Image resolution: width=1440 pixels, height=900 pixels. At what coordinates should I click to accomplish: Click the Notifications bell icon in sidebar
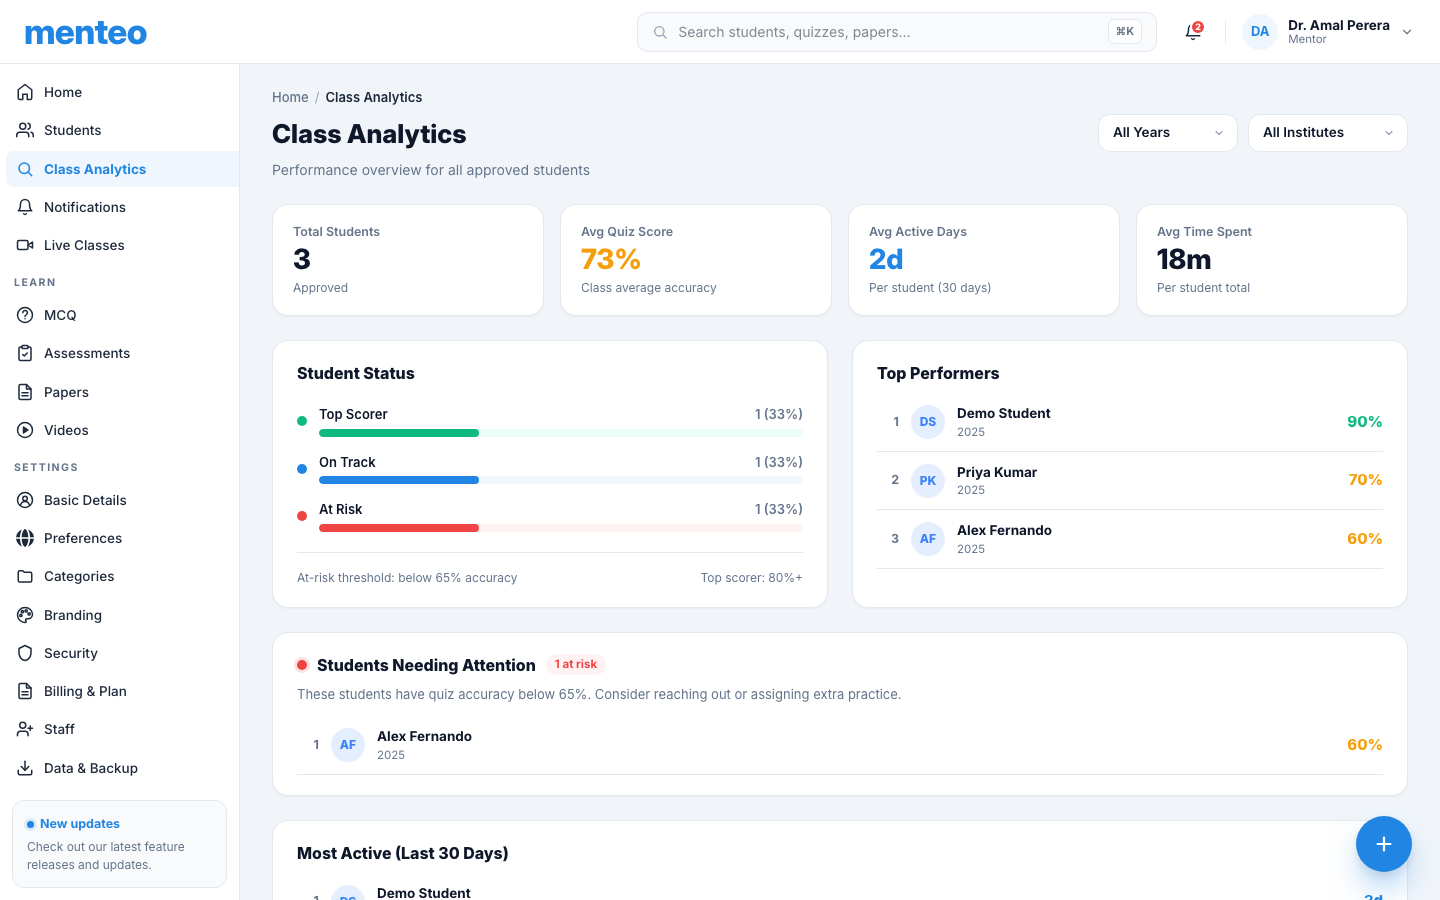point(25,207)
